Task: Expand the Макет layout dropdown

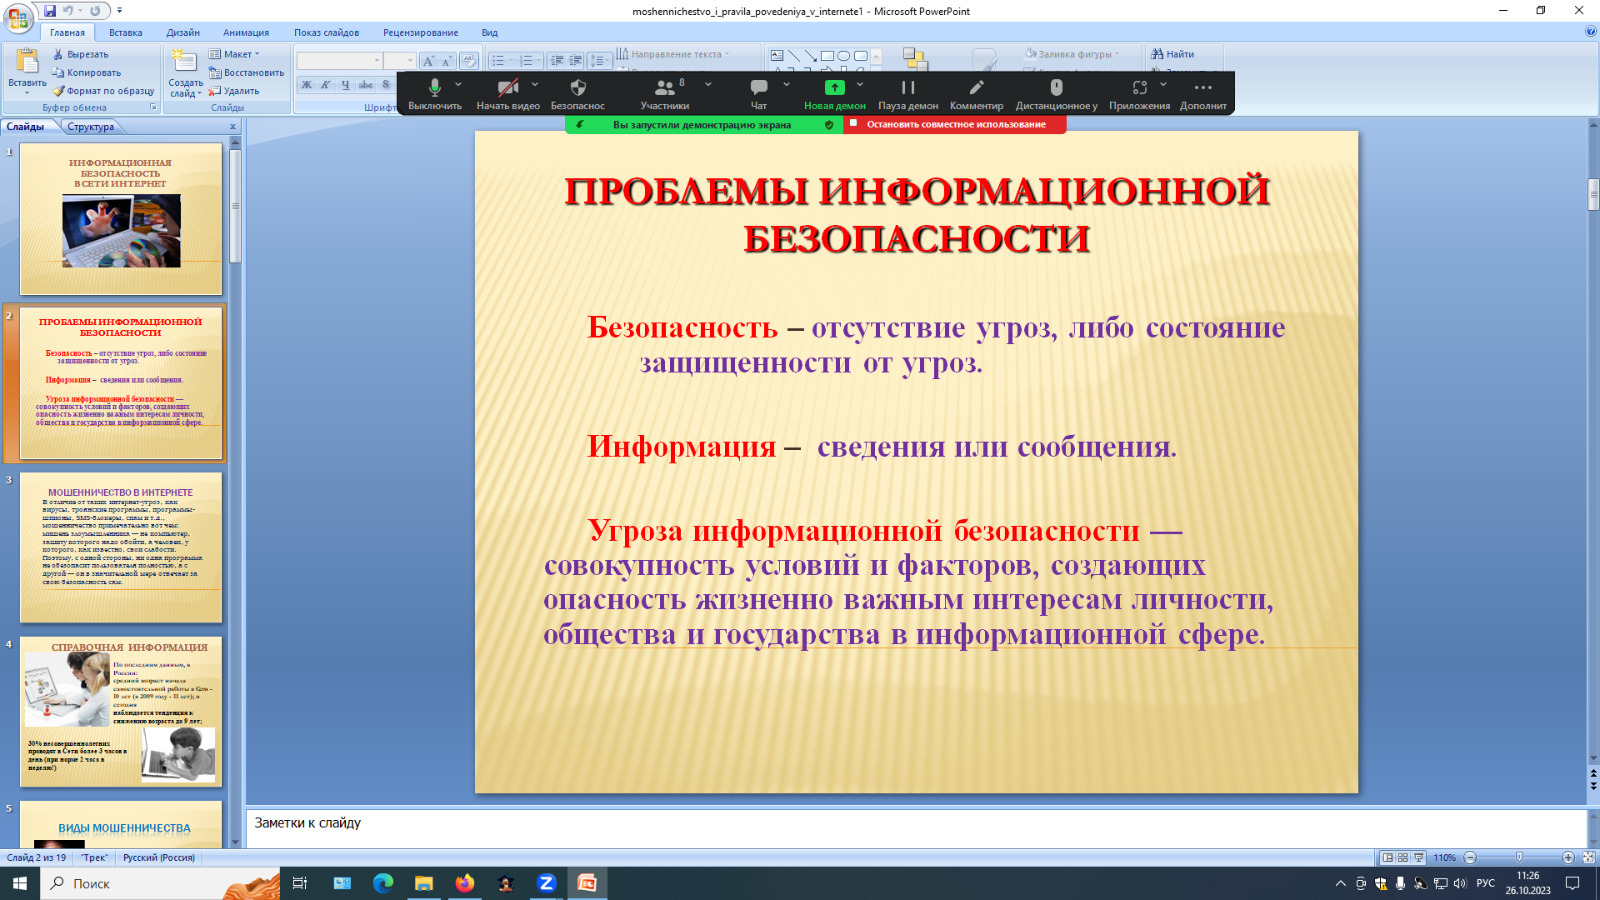Action: point(236,54)
